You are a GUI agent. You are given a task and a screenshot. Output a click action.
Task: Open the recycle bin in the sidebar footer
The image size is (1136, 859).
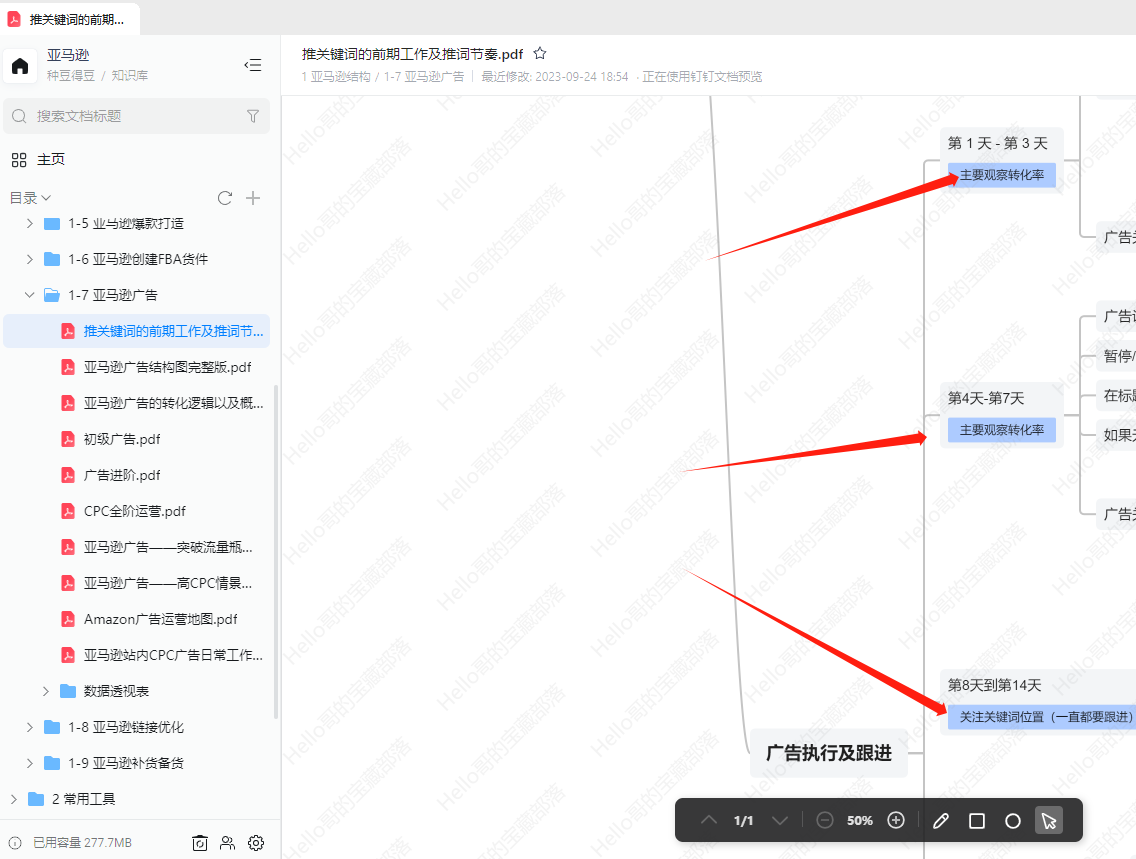199,843
